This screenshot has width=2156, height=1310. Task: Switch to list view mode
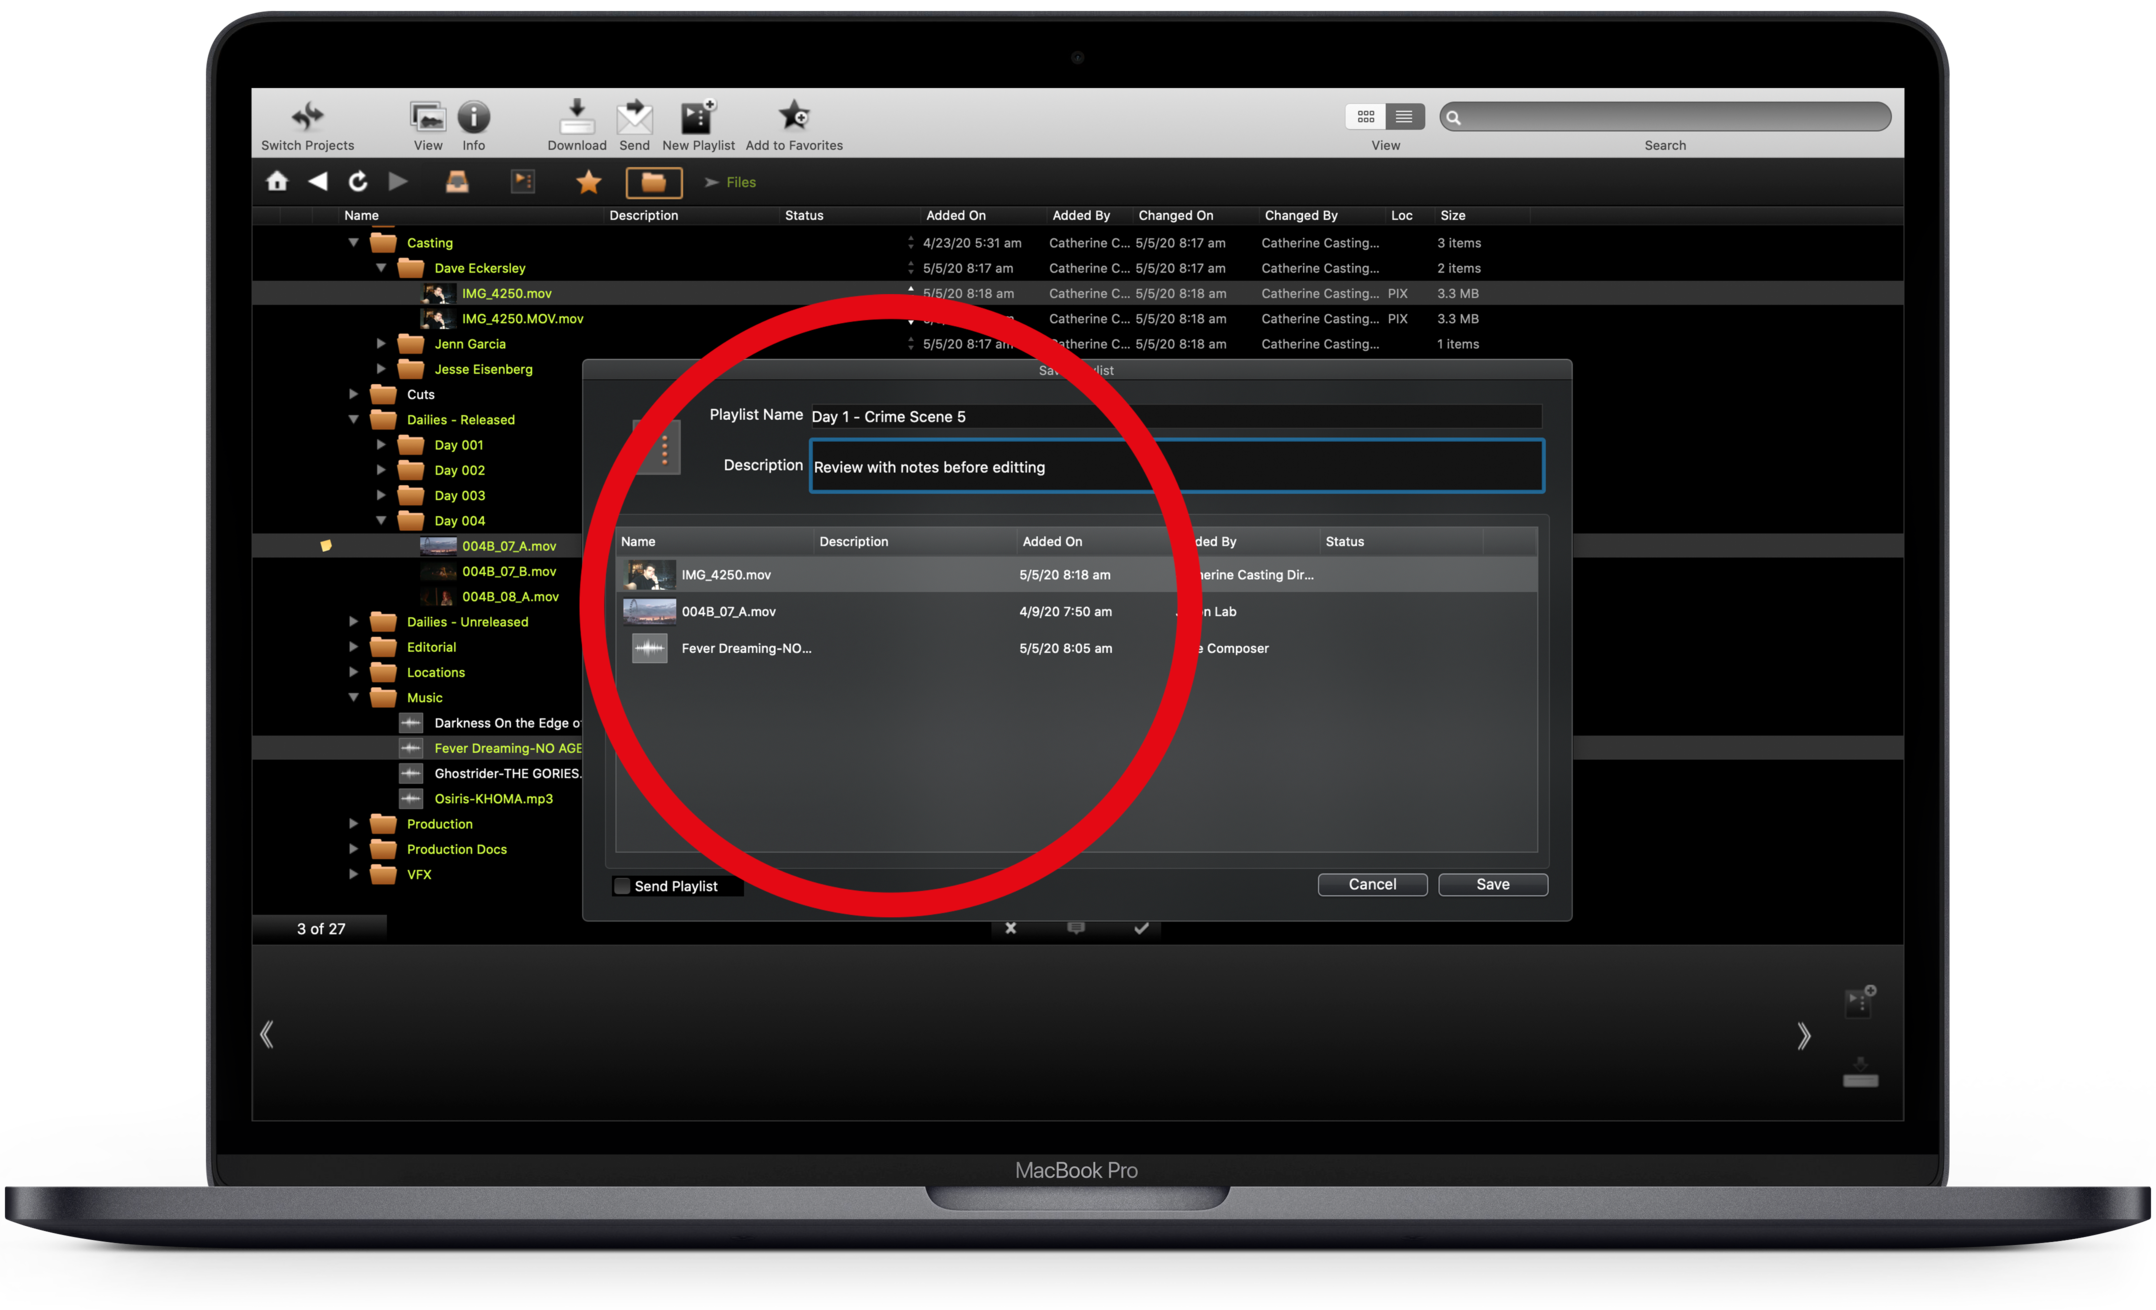pyautogui.click(x=1404, y=117)
